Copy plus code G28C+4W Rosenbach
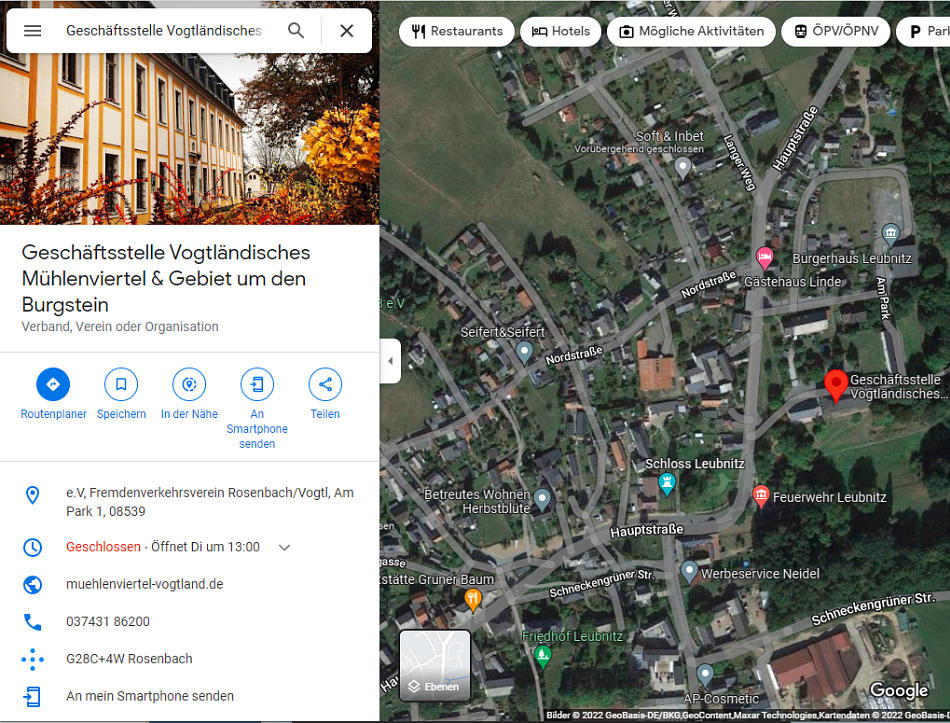950x723 pixels. [x=129, y=659]
